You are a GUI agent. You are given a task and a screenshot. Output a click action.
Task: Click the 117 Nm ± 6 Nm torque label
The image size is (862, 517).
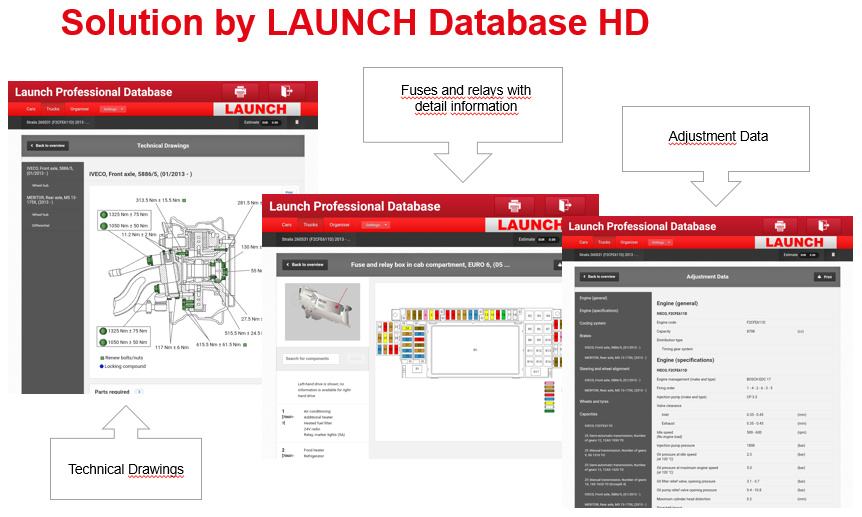point(172,347)
